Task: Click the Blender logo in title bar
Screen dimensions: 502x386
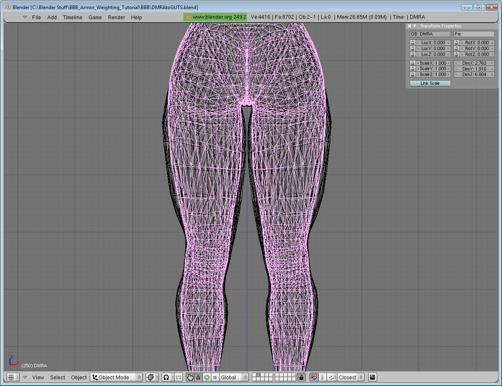Action: click(x=7, y=7)
